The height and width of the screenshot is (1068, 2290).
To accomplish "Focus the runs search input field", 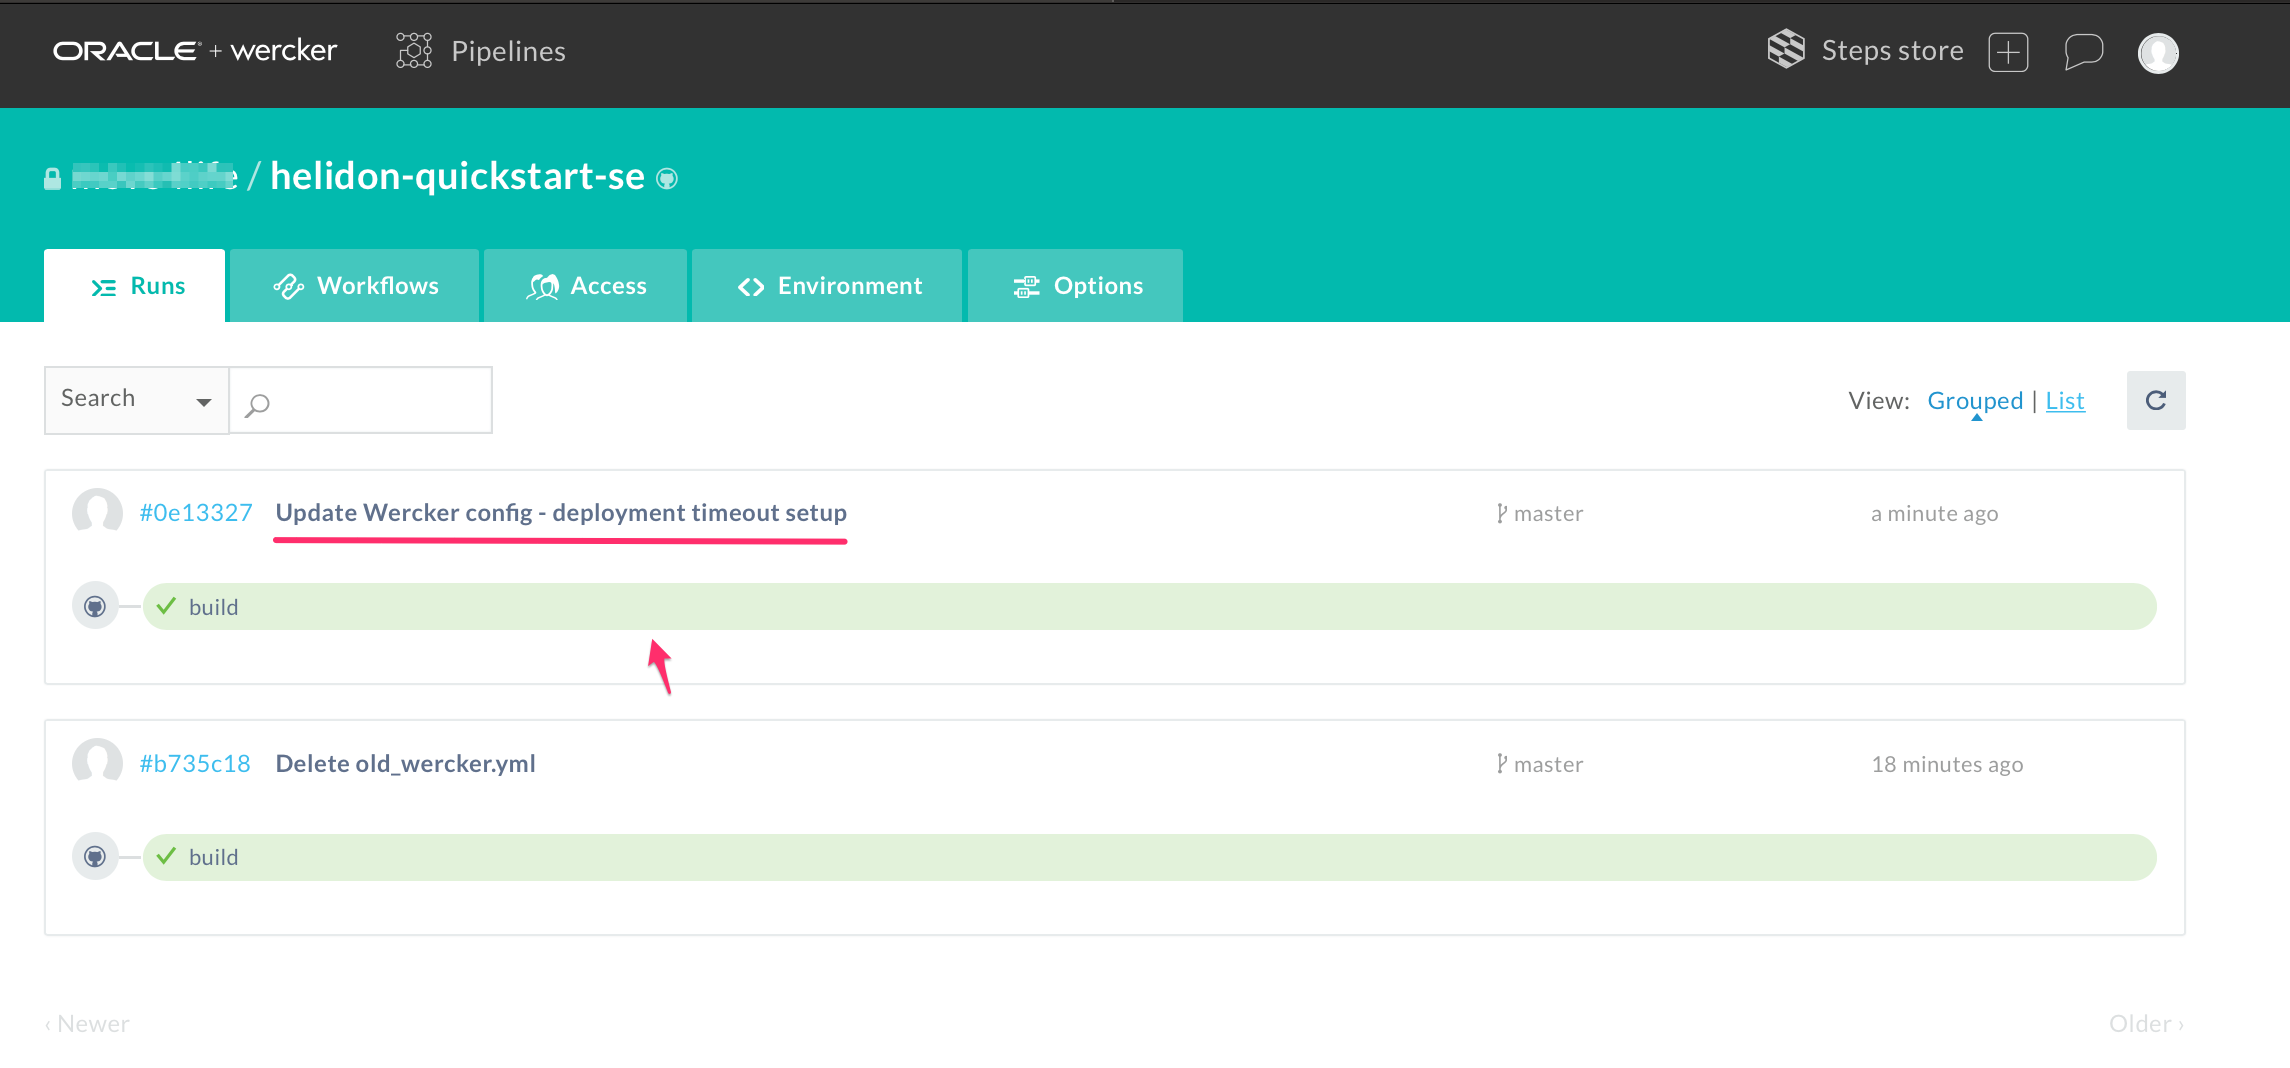I will pyautogui.click(x=361, y=400).
